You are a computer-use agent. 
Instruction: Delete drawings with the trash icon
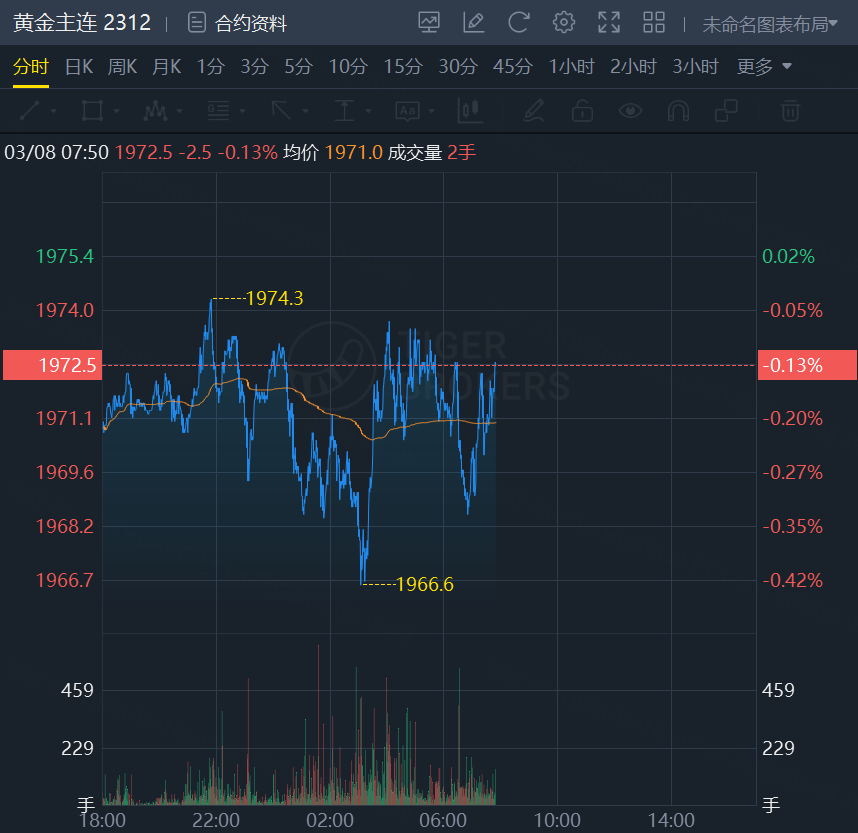790,110
